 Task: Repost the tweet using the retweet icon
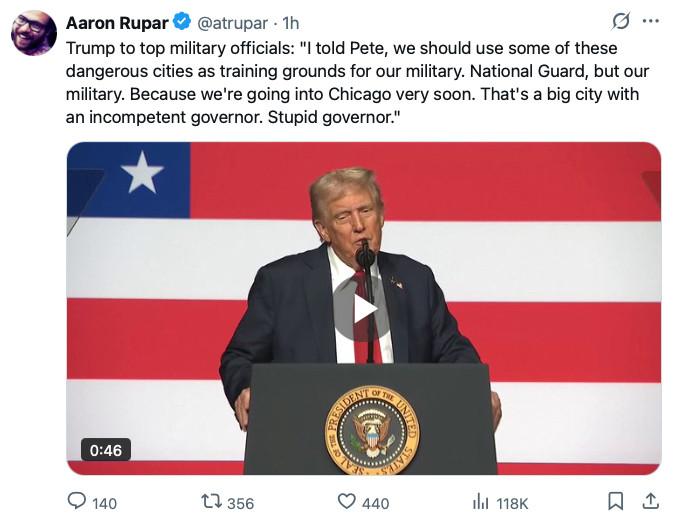click(212, 501)
